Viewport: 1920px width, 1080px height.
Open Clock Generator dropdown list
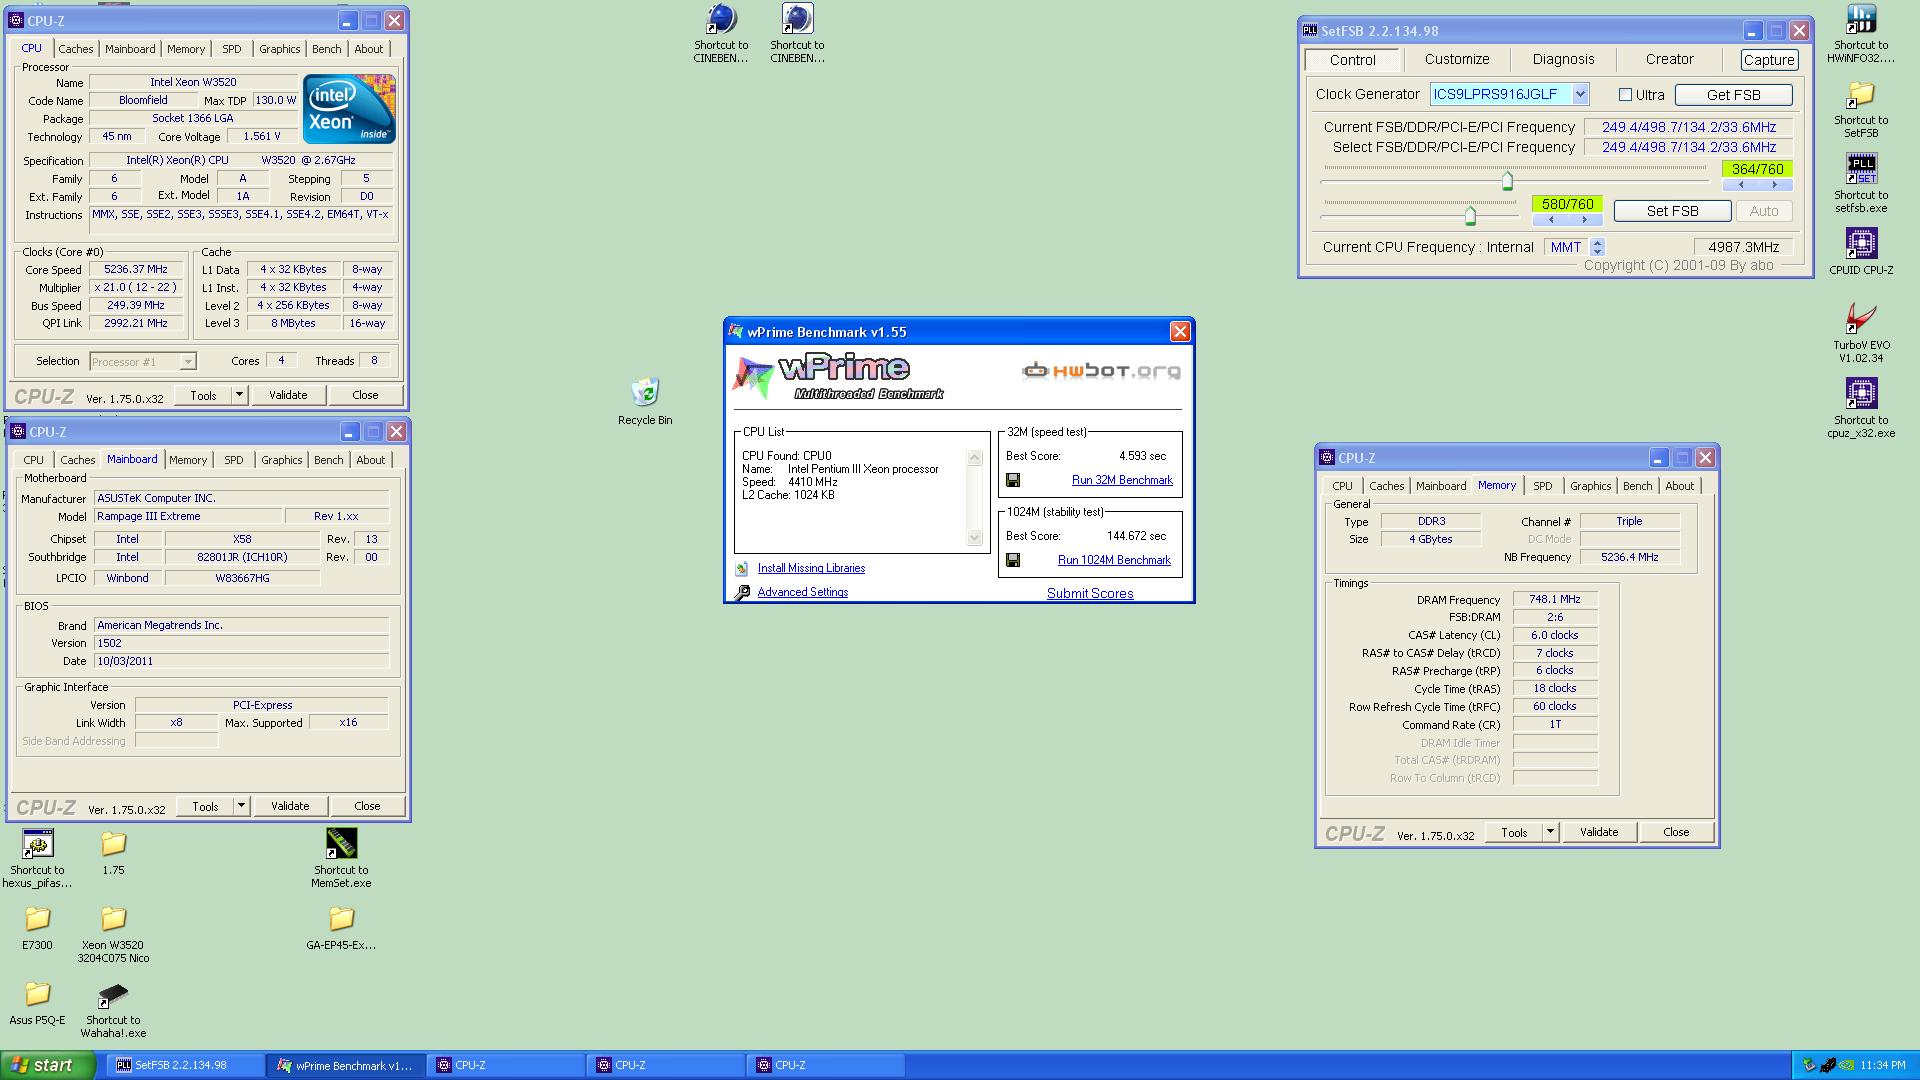(1580, 94)
